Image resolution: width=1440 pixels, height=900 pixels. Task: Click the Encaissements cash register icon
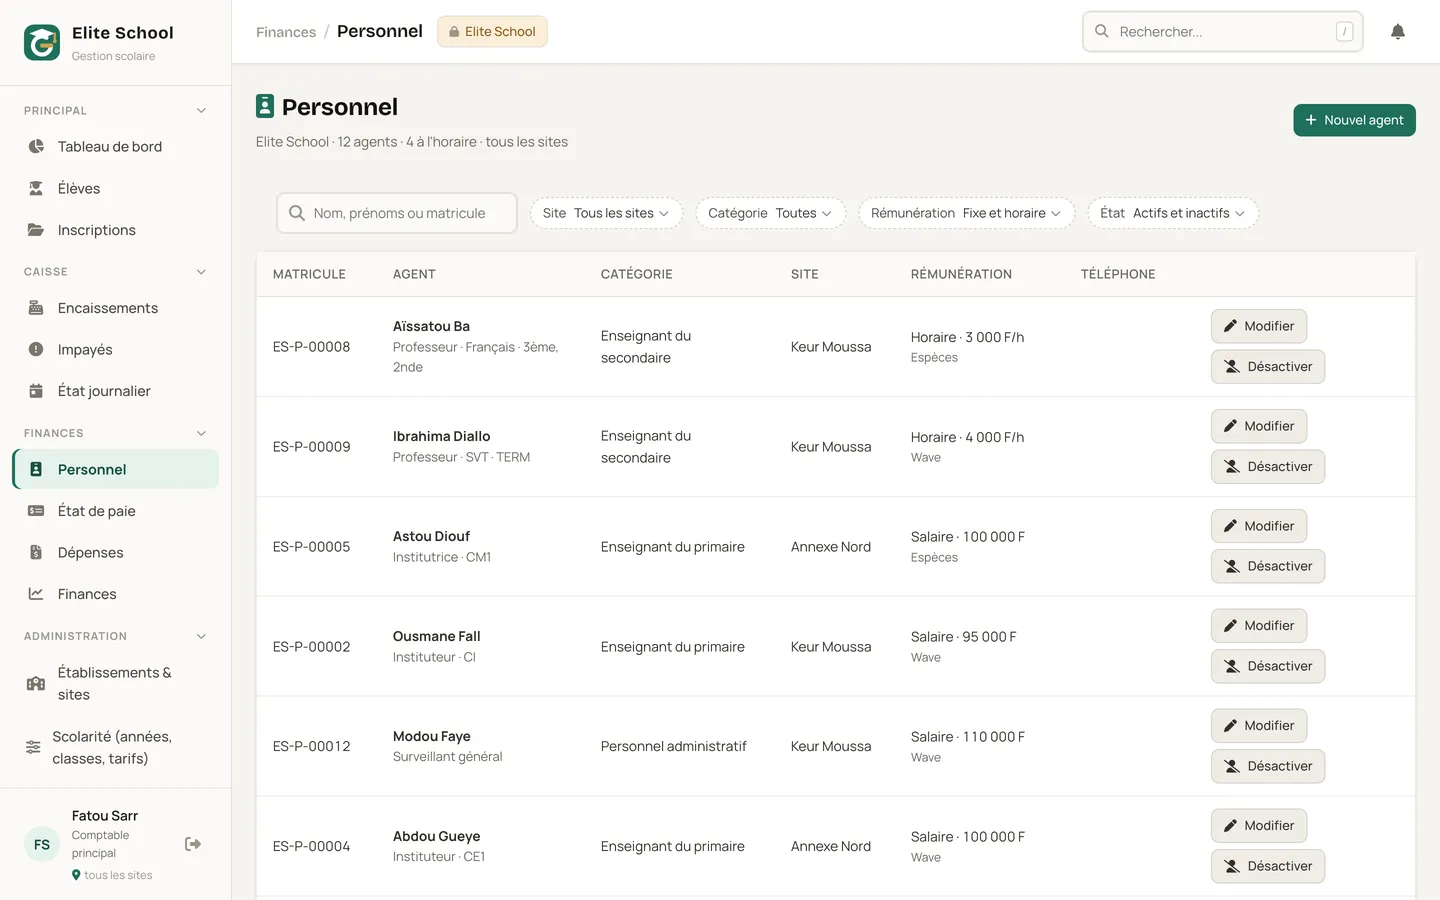36,308
